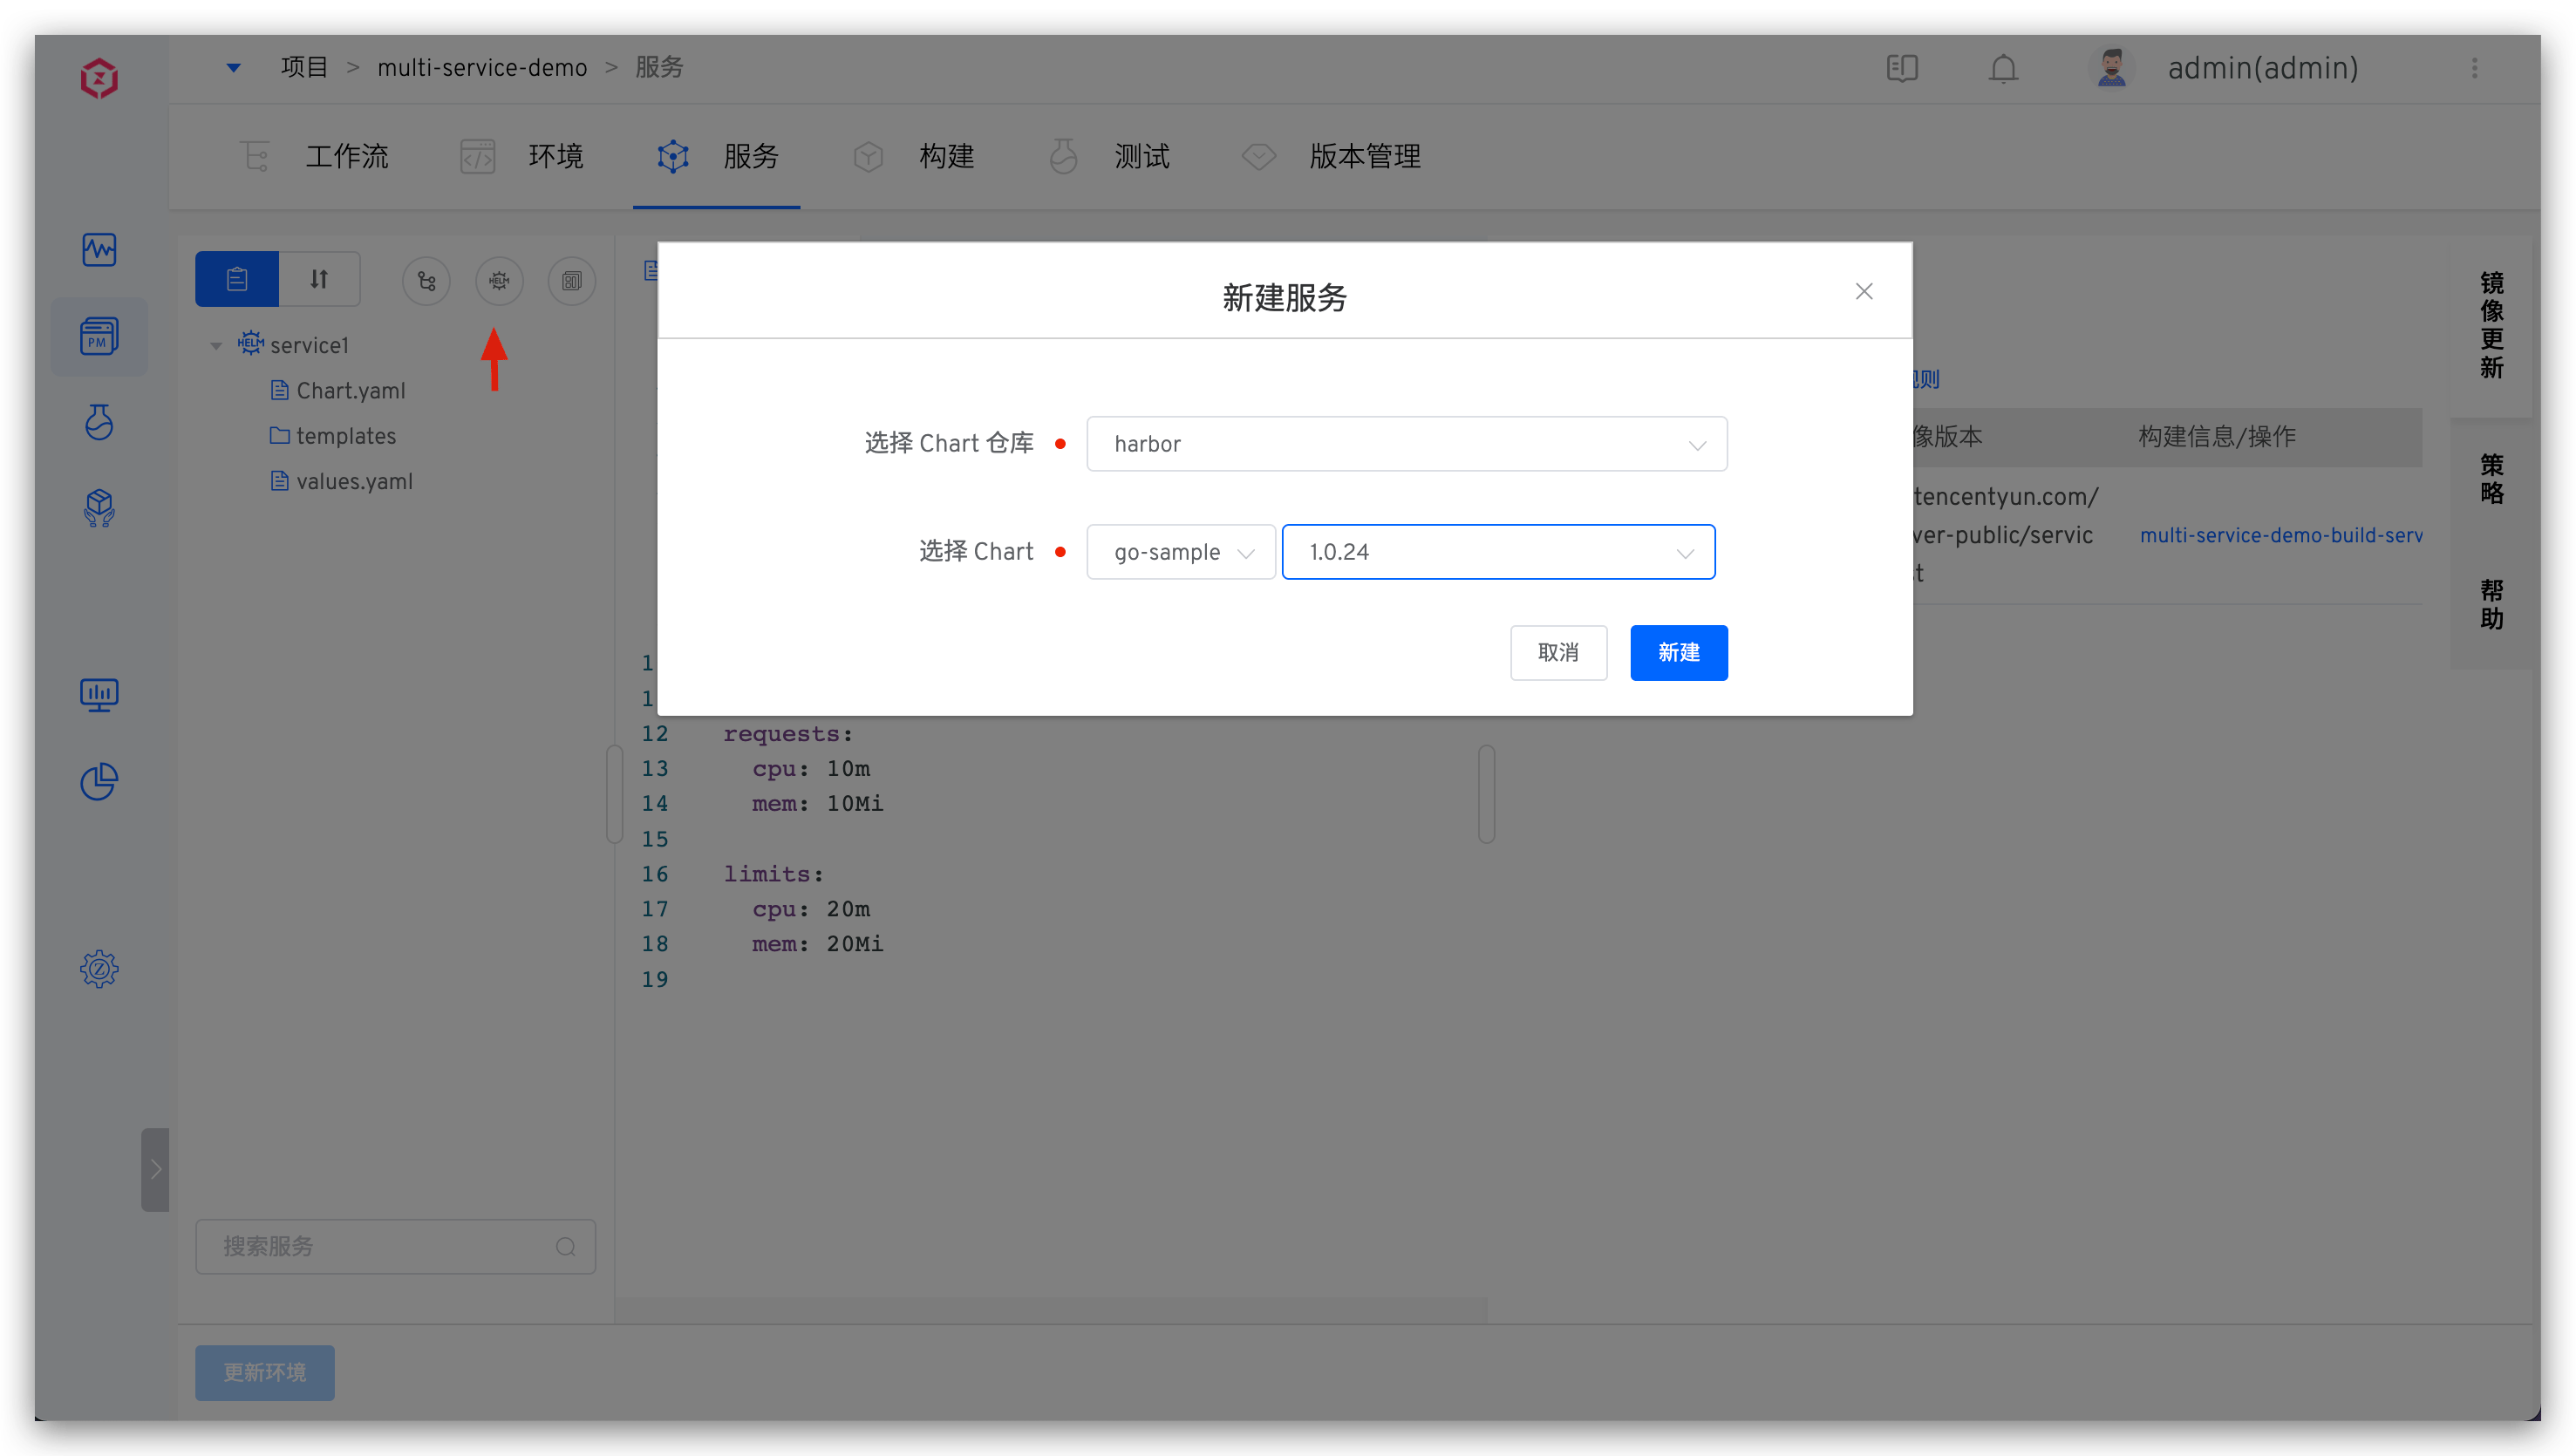The image size is (2576, 1456).
Task: Open the data insight pie chart icon
Action: [x=99, y=781]
